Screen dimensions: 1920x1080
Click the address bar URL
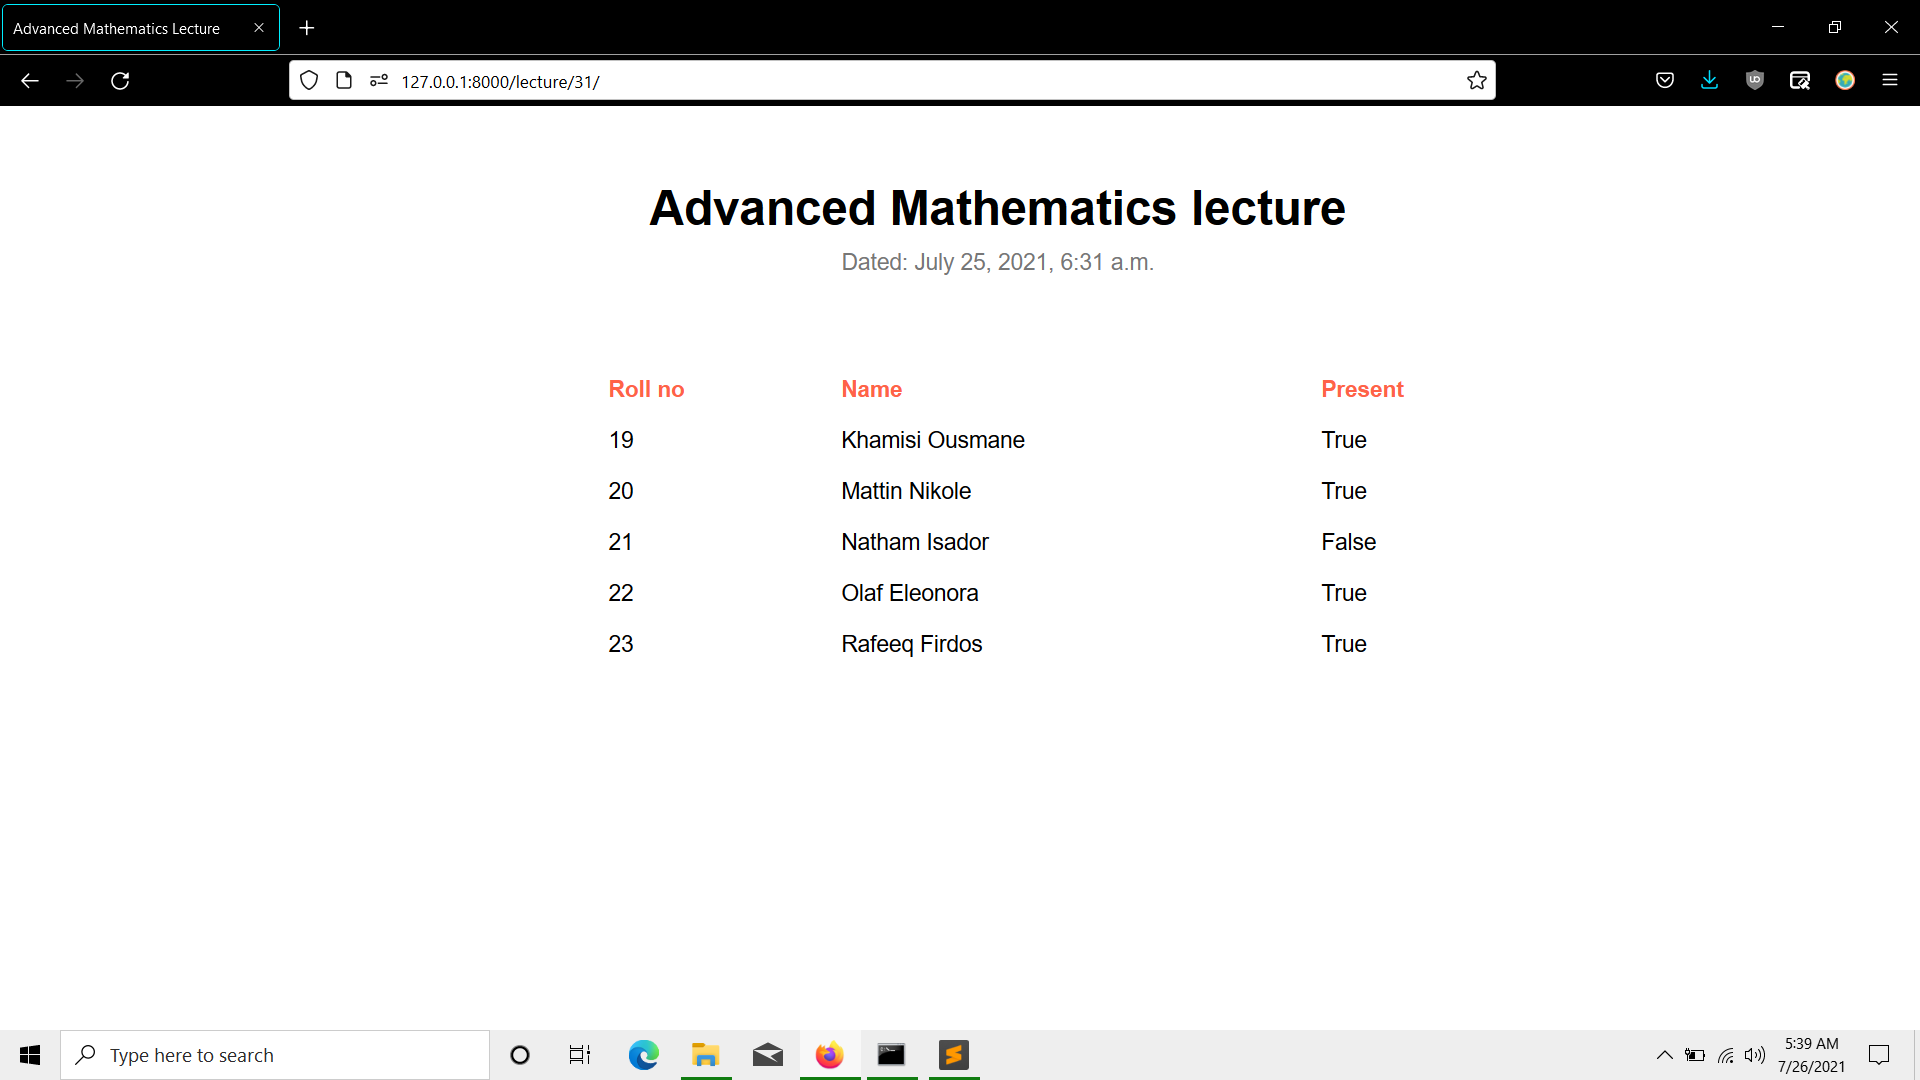[500, 82]
